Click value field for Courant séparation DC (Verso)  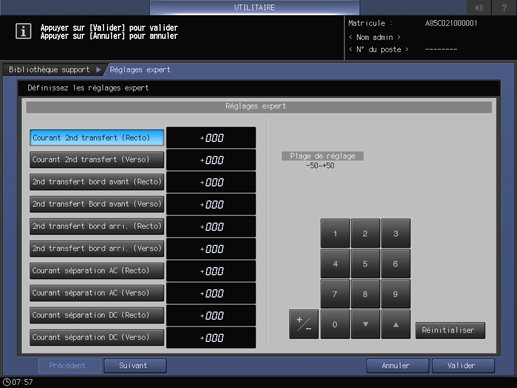tap(211, 338)
